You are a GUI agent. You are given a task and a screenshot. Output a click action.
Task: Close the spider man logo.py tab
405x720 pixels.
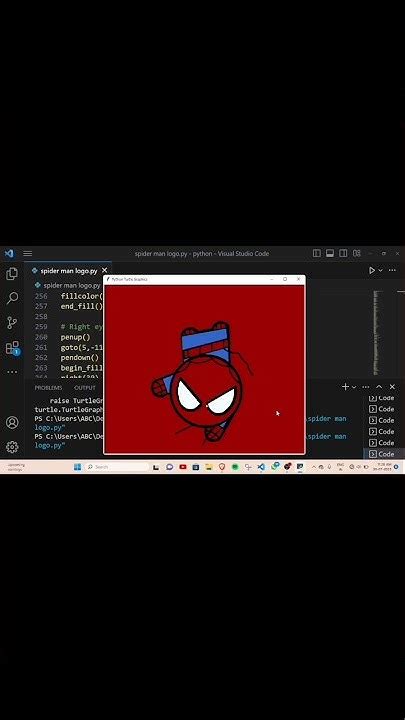105,271
